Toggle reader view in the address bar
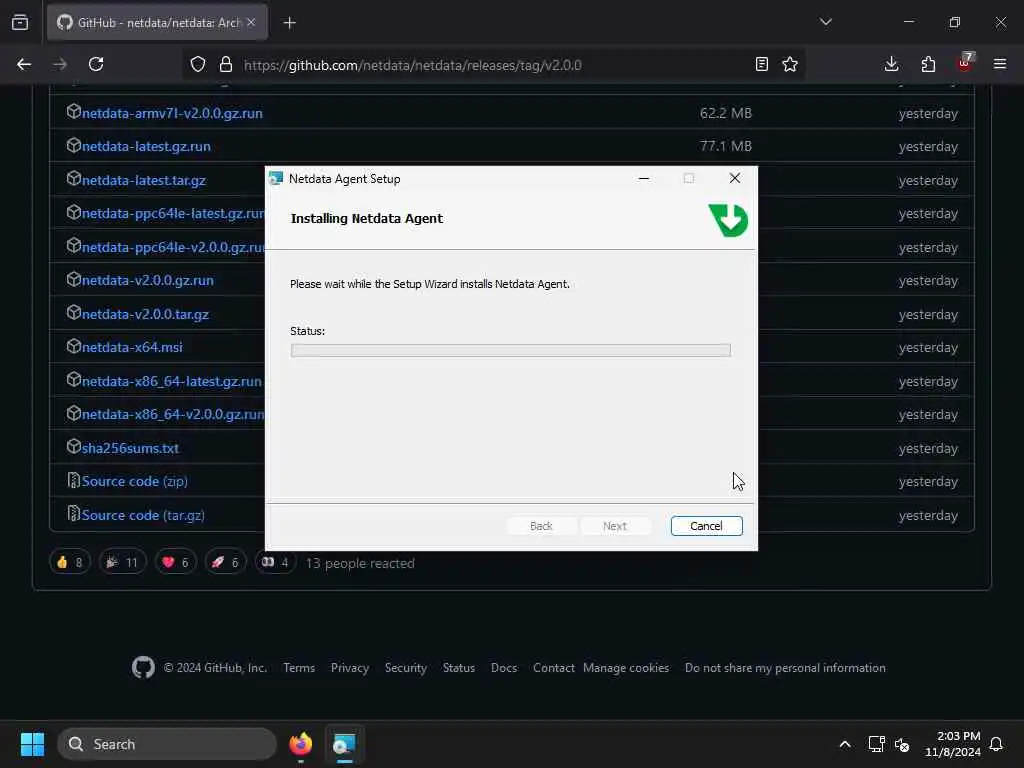The width and height of the screenshot is (1024, 768). (761, 65)
